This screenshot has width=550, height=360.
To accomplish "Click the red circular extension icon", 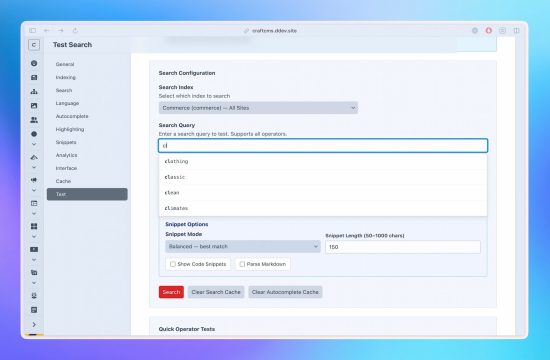I will 489,31.
